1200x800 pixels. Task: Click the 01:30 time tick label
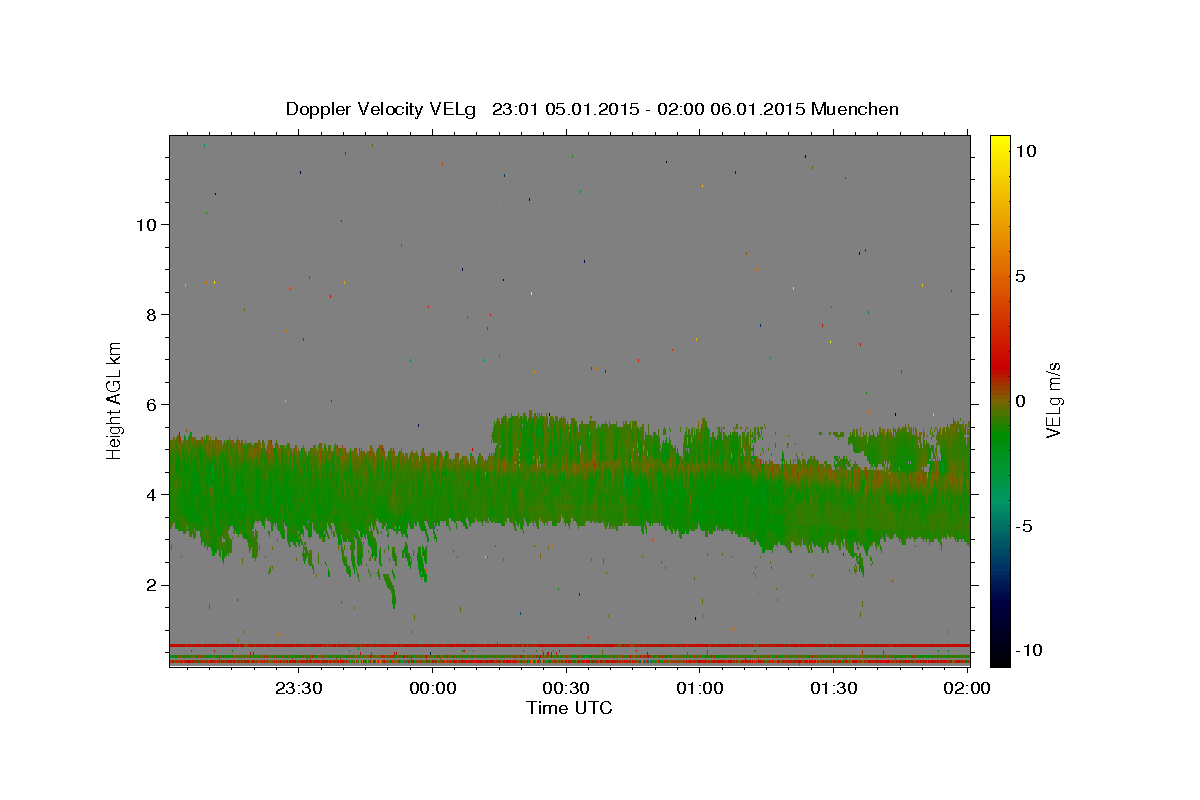(833, 688)
